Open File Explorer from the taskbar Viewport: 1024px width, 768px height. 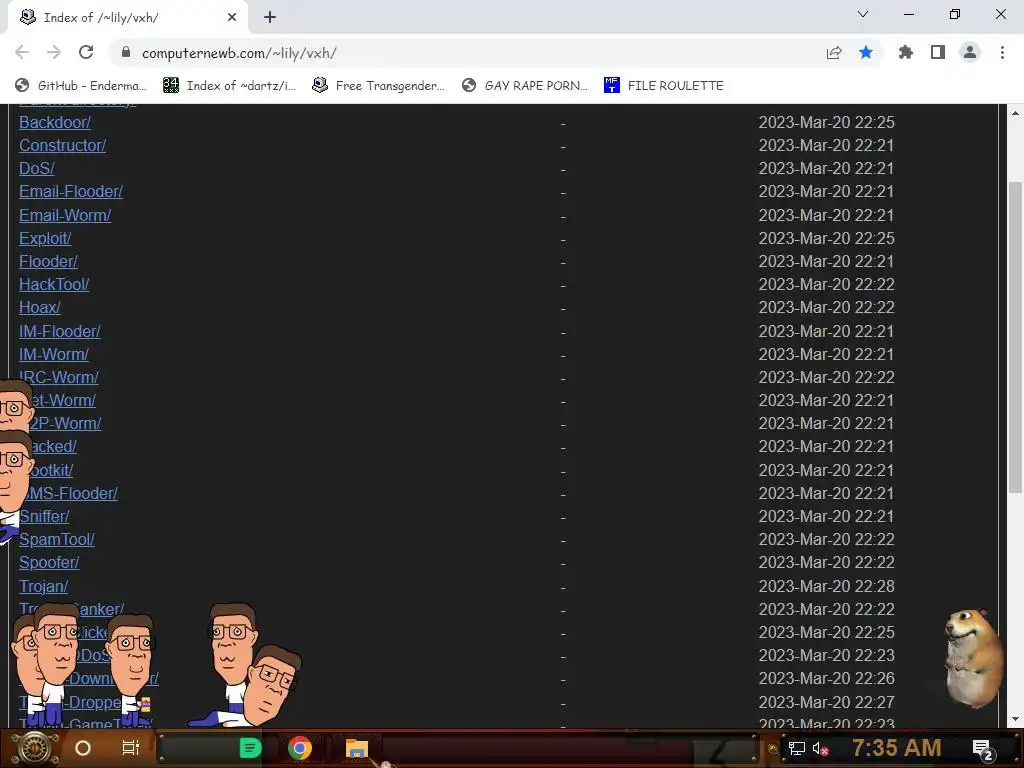pos(357,748)
